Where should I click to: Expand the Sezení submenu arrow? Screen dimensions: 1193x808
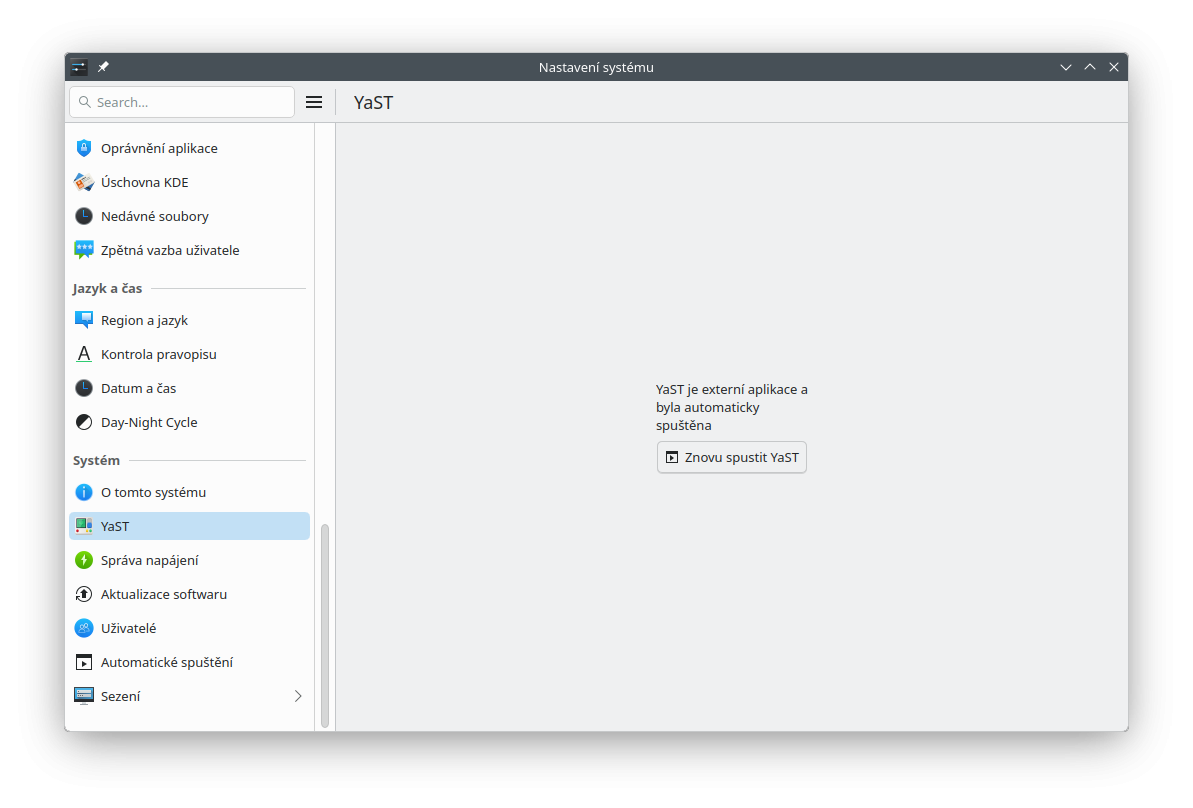(297, 696)
